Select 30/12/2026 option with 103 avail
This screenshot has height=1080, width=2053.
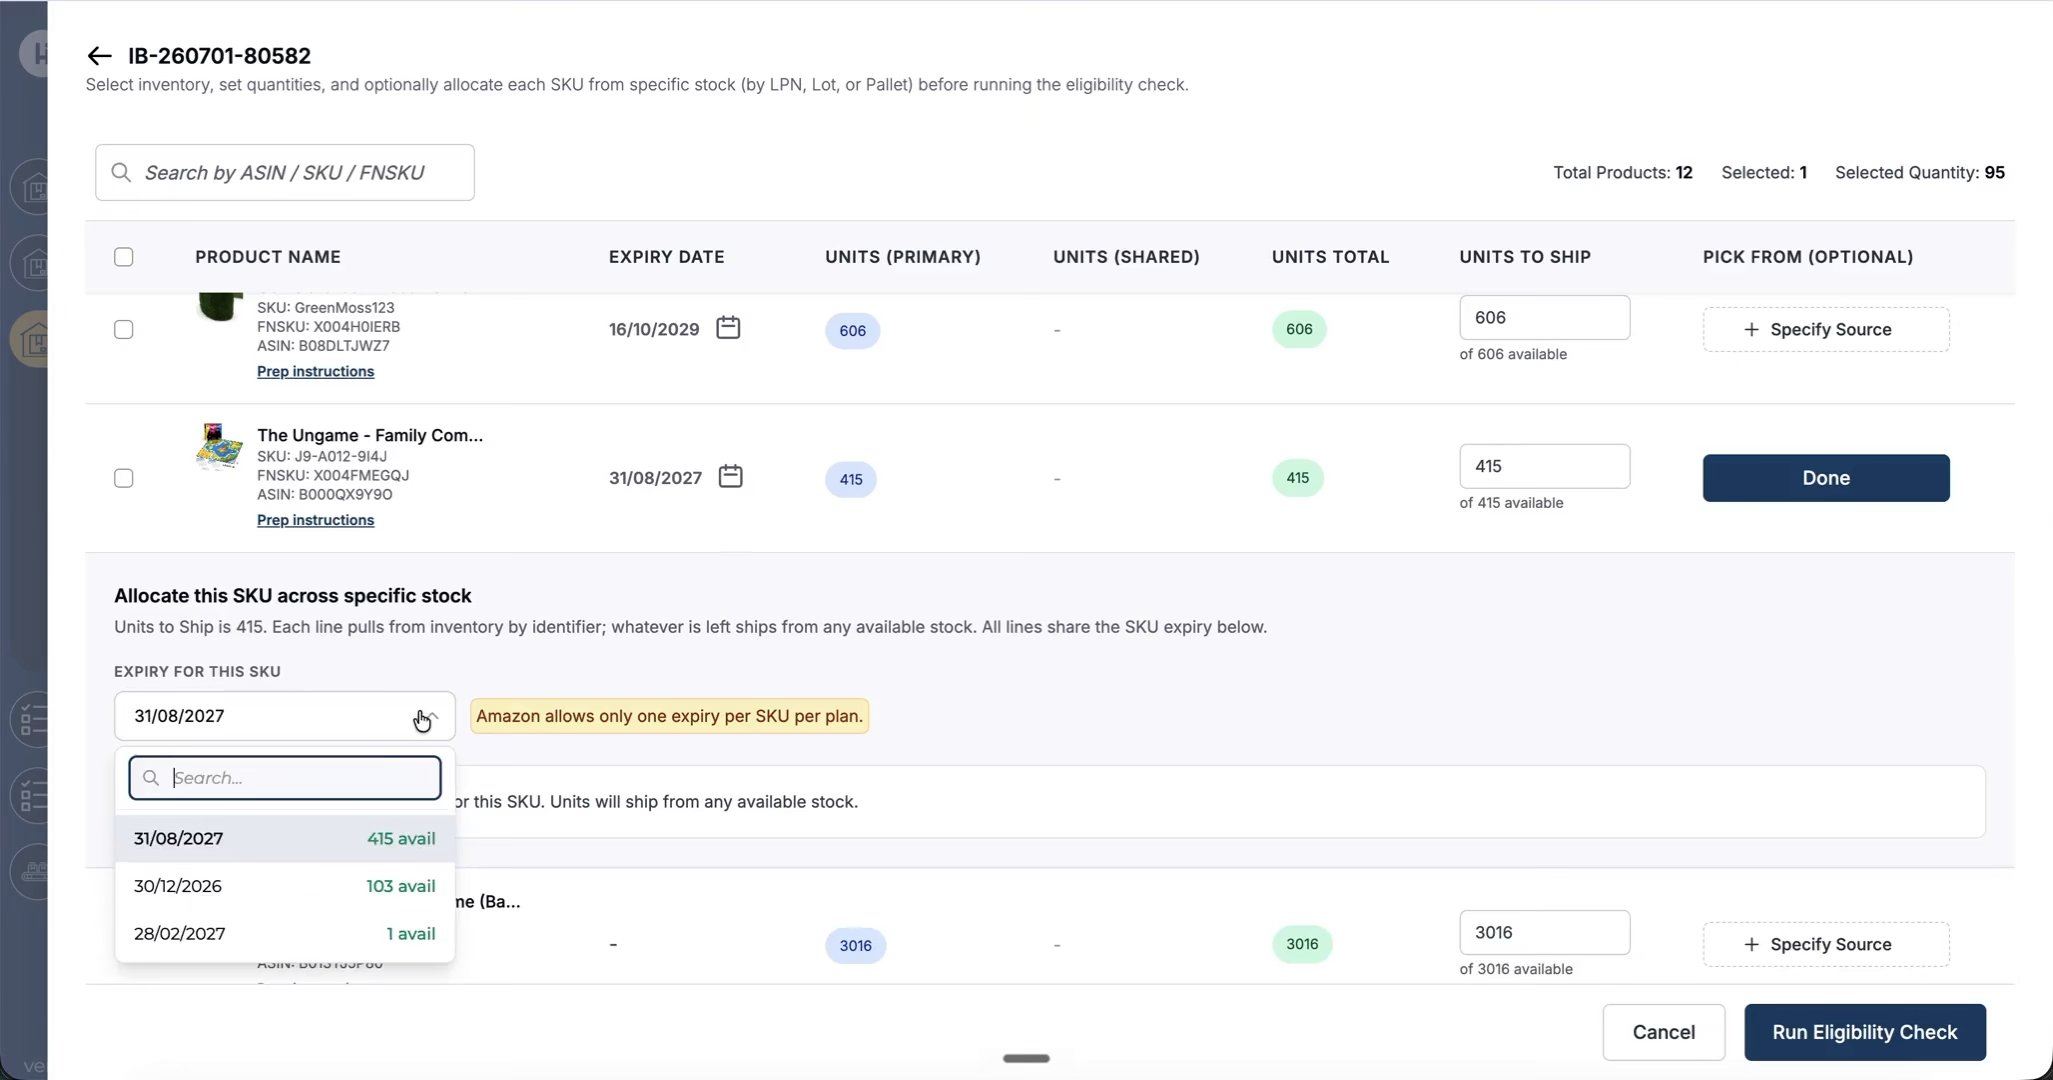pos(285,886)
